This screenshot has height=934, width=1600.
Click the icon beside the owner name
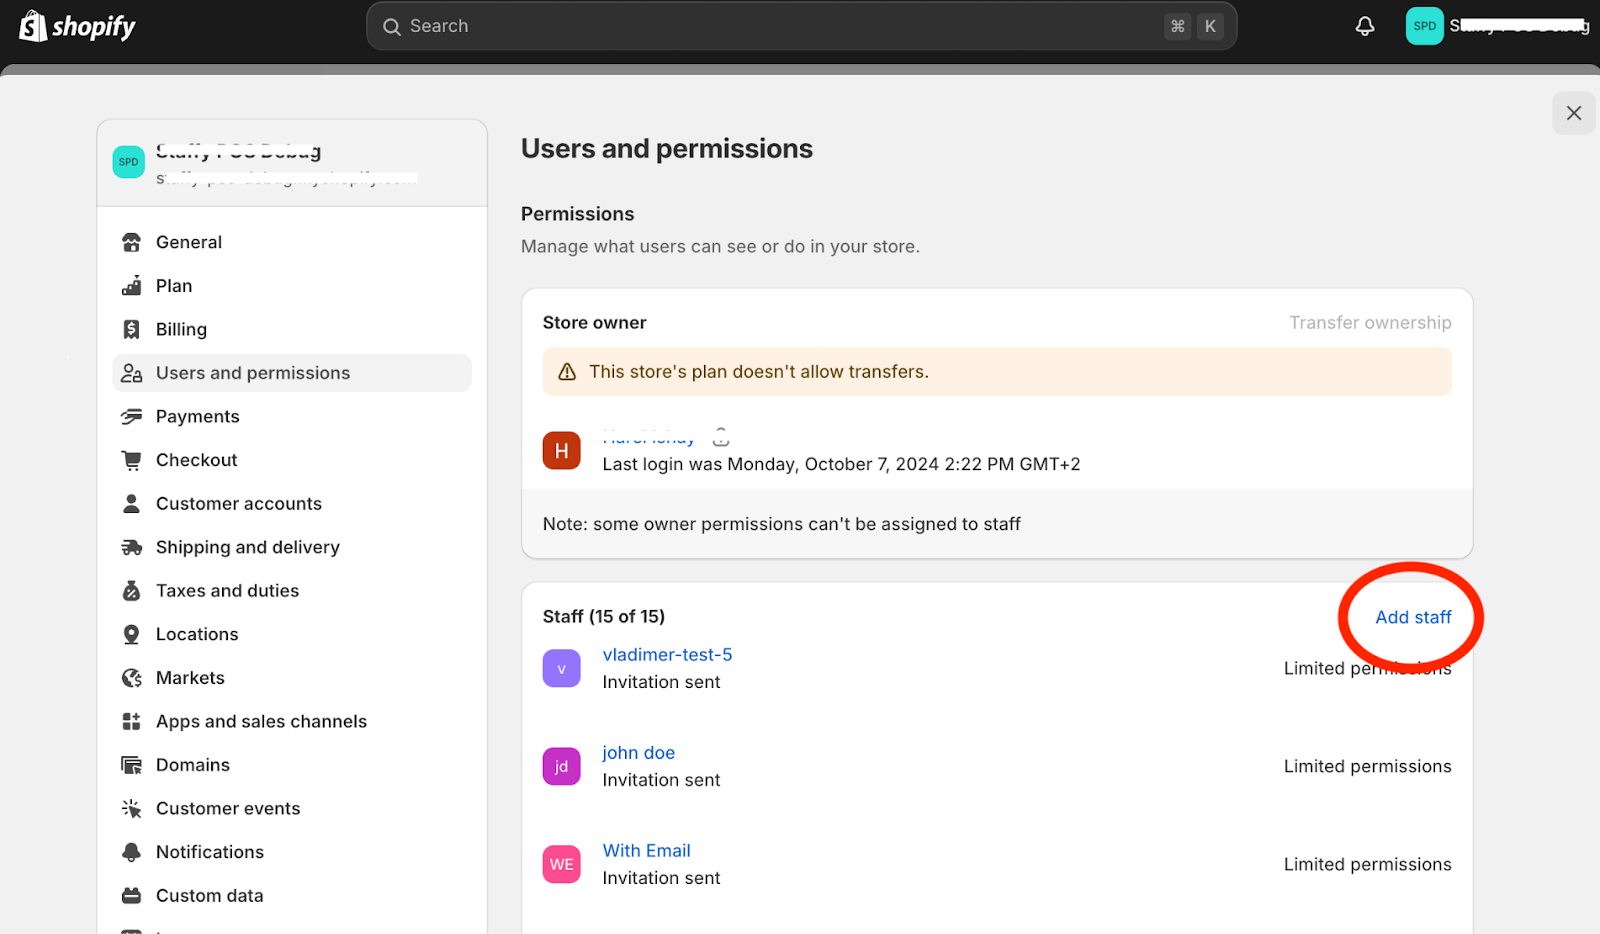(721, 437)
